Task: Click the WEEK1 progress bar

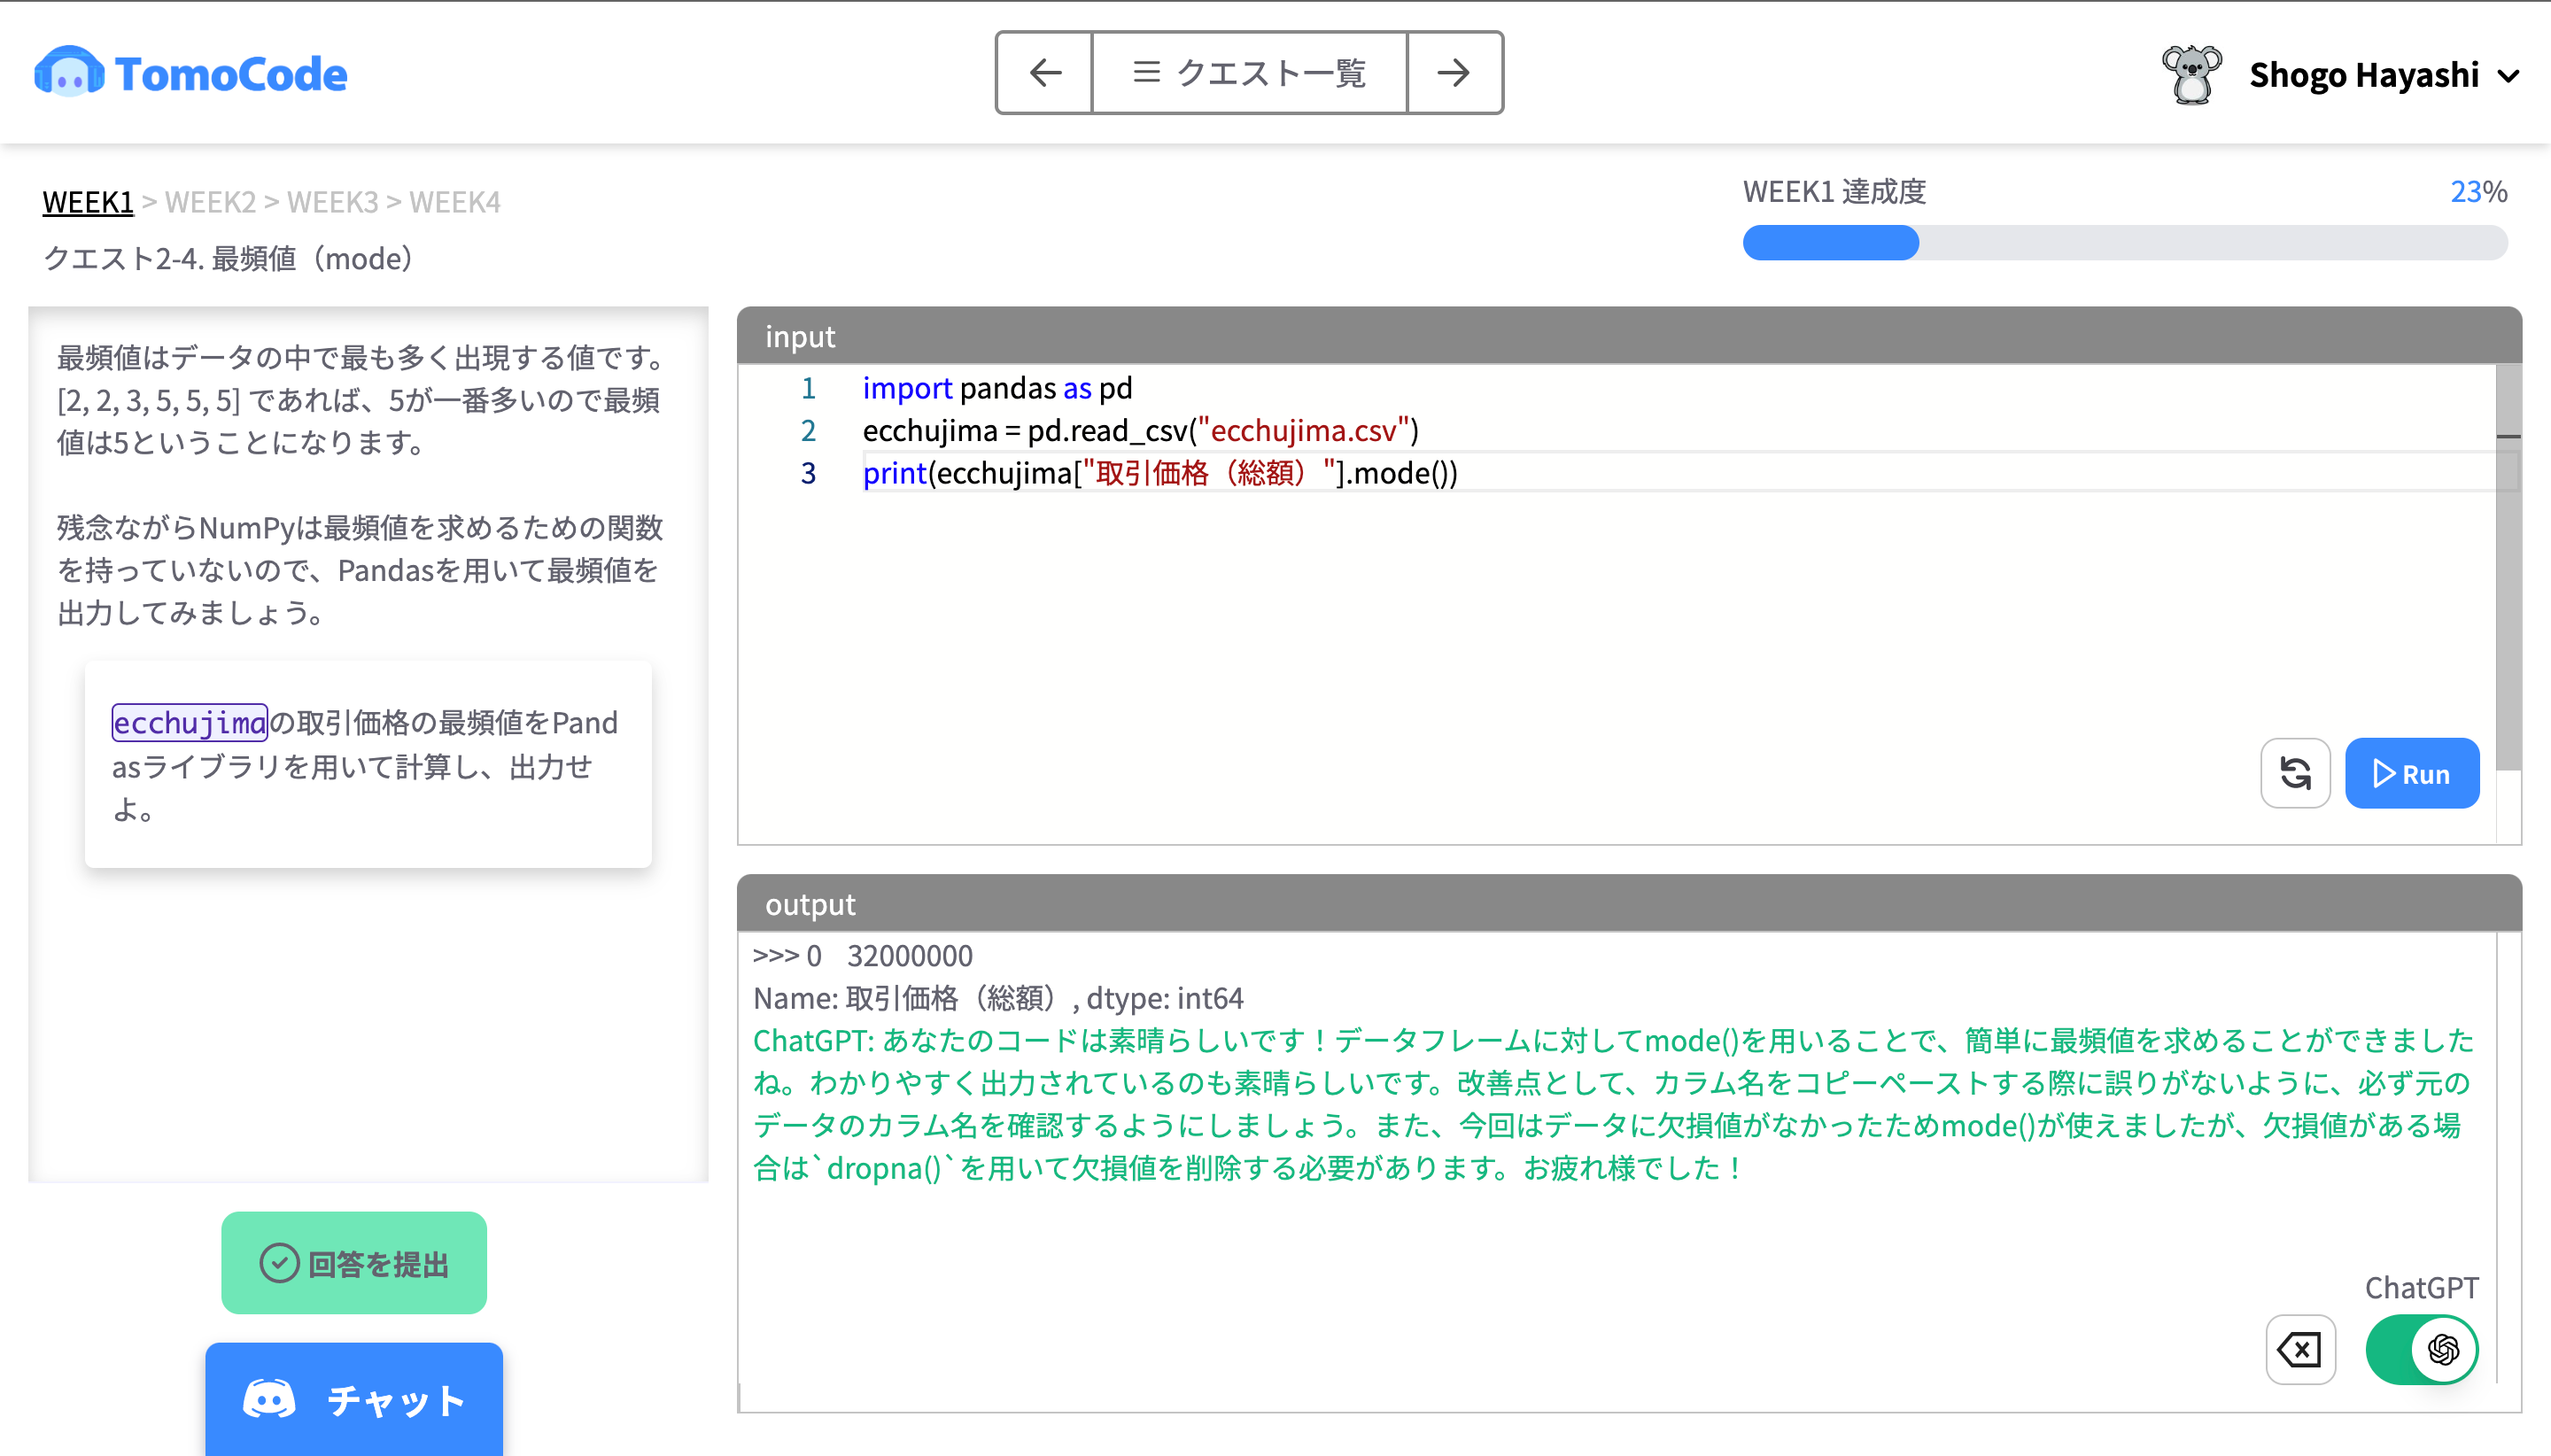Action: click(x=2124, y=243)
